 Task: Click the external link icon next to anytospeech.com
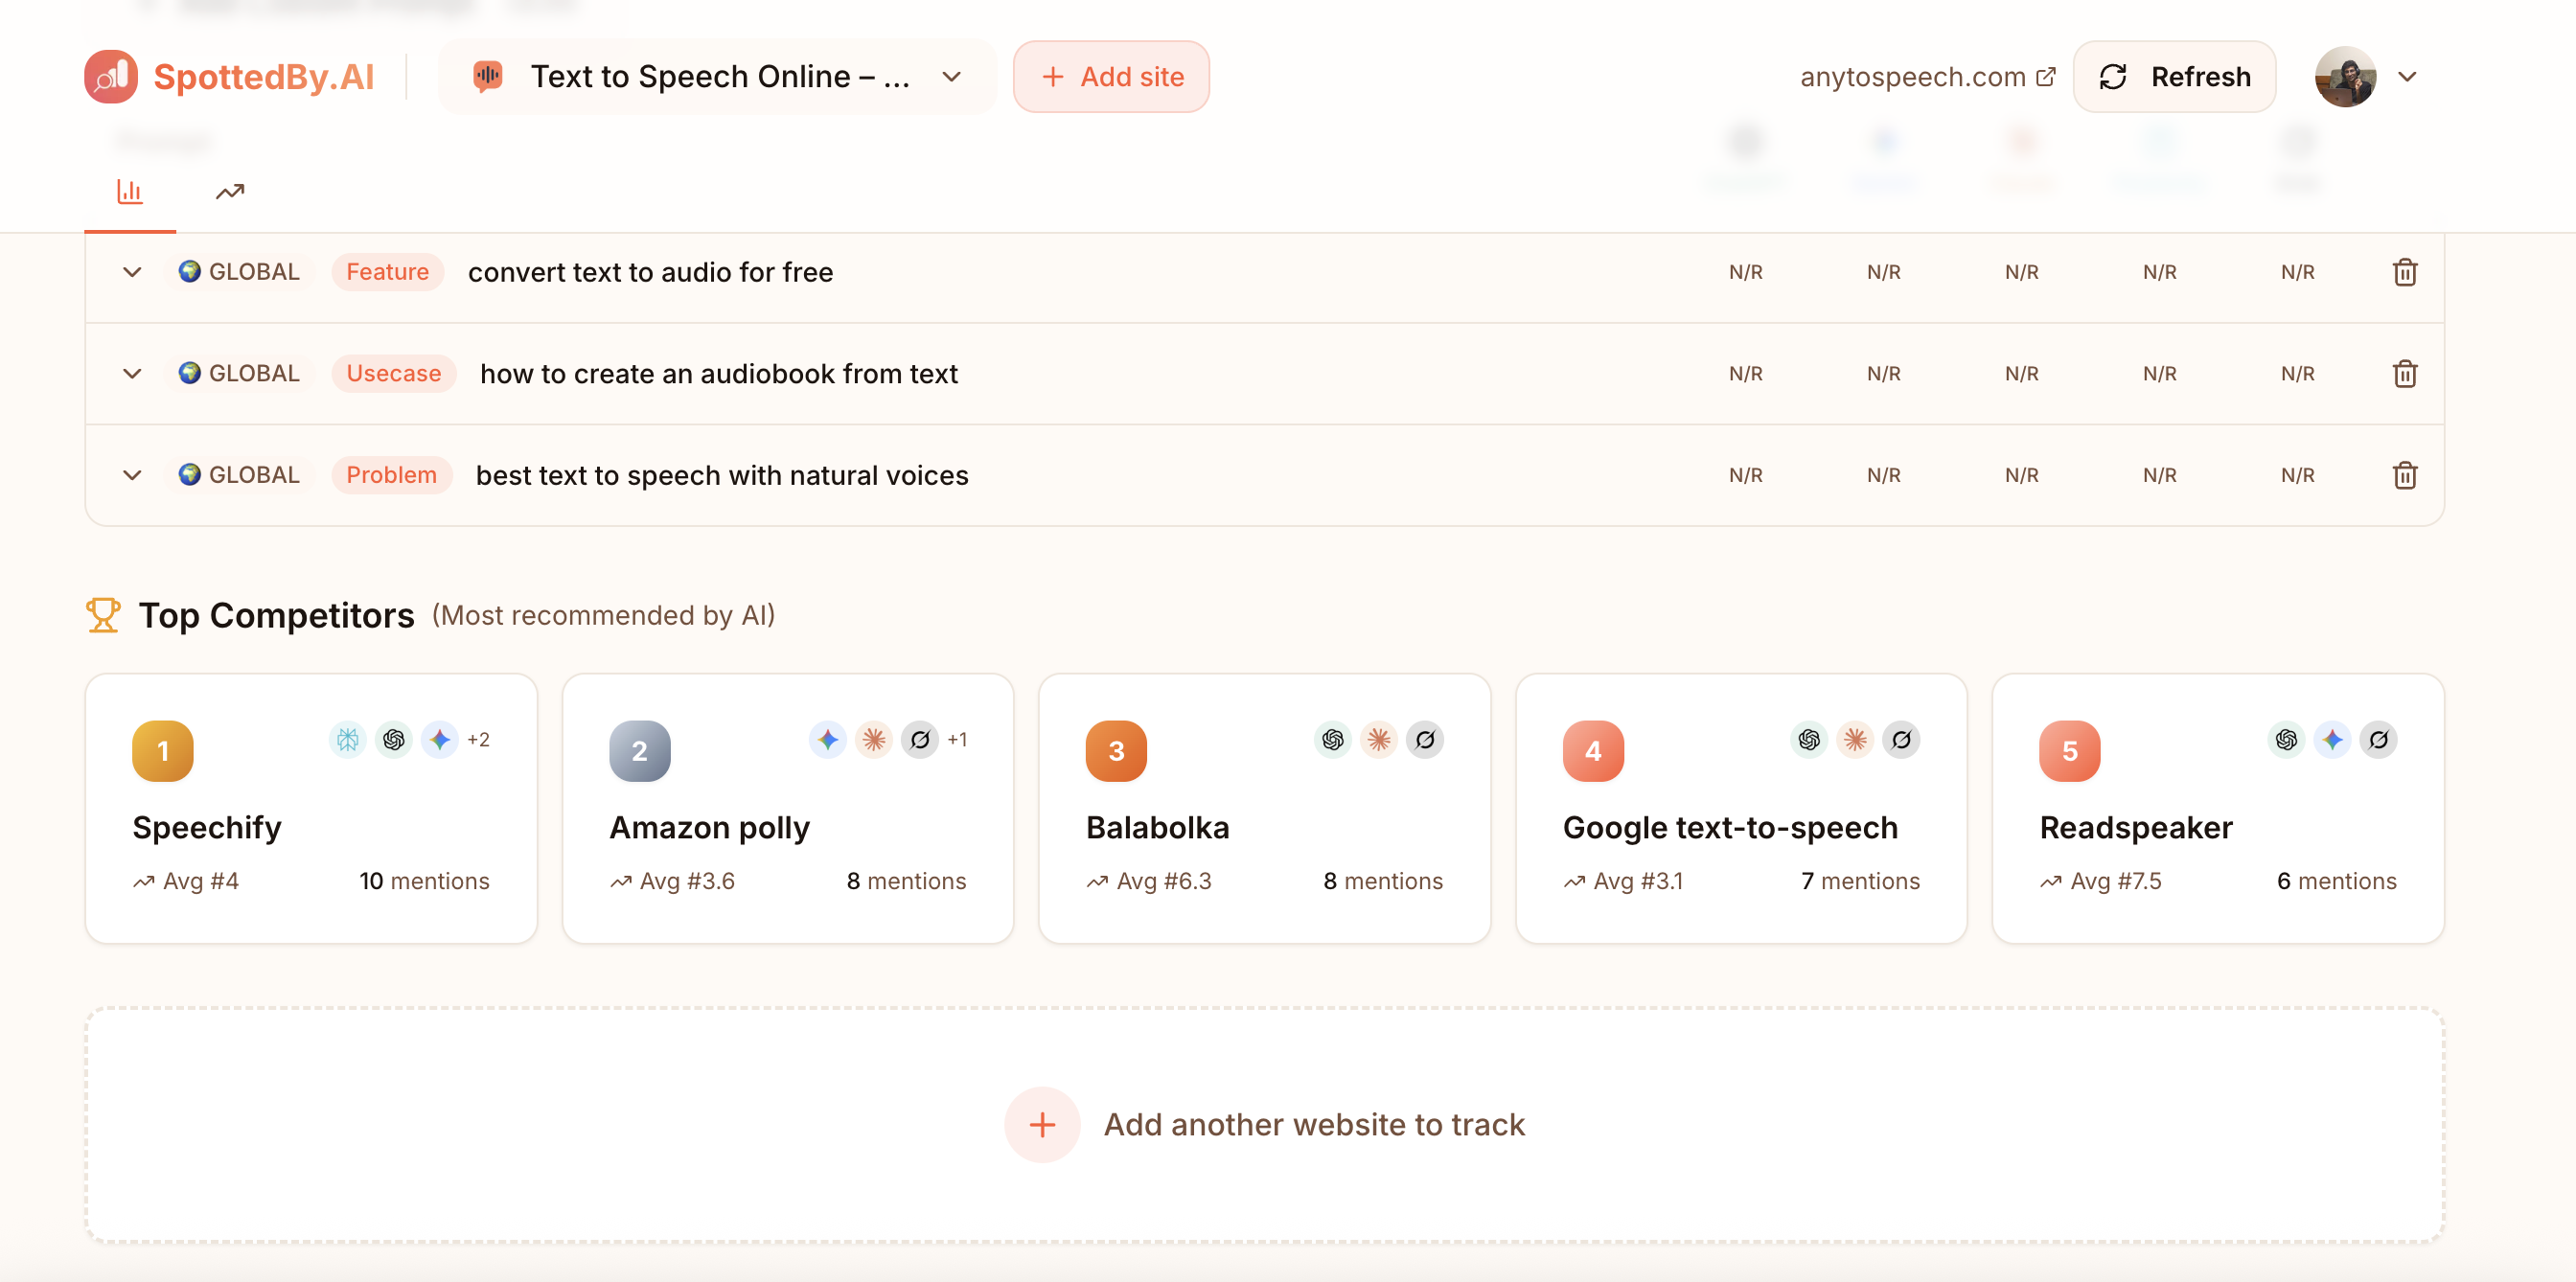(2046, 76)
